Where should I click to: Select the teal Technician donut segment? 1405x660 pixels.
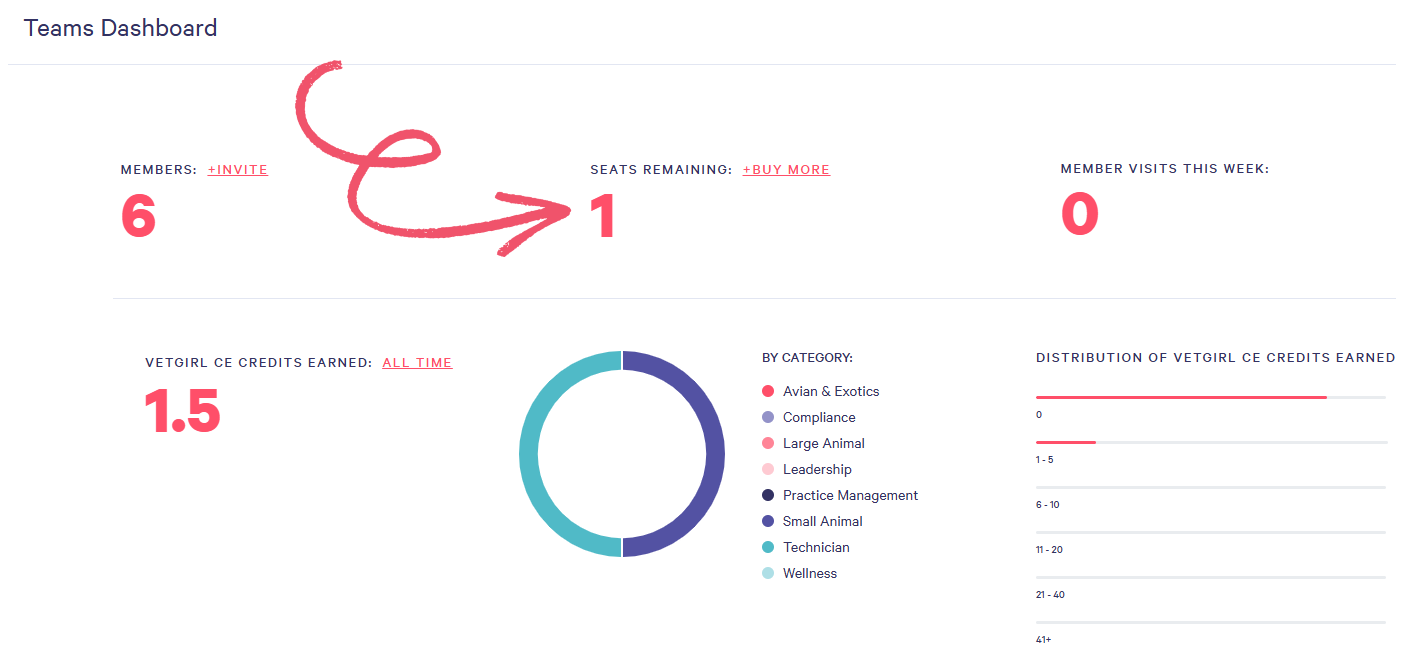(x=529, y=454)
